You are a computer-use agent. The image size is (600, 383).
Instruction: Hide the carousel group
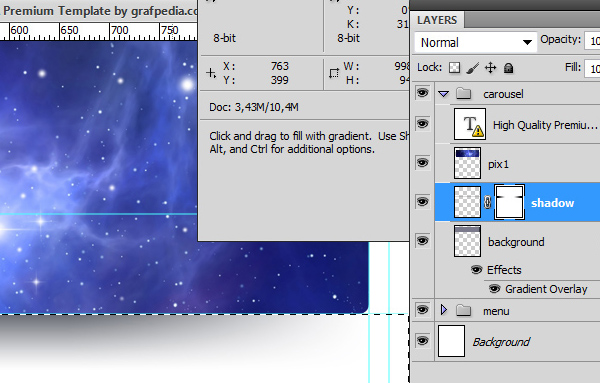tap(422, 93)
